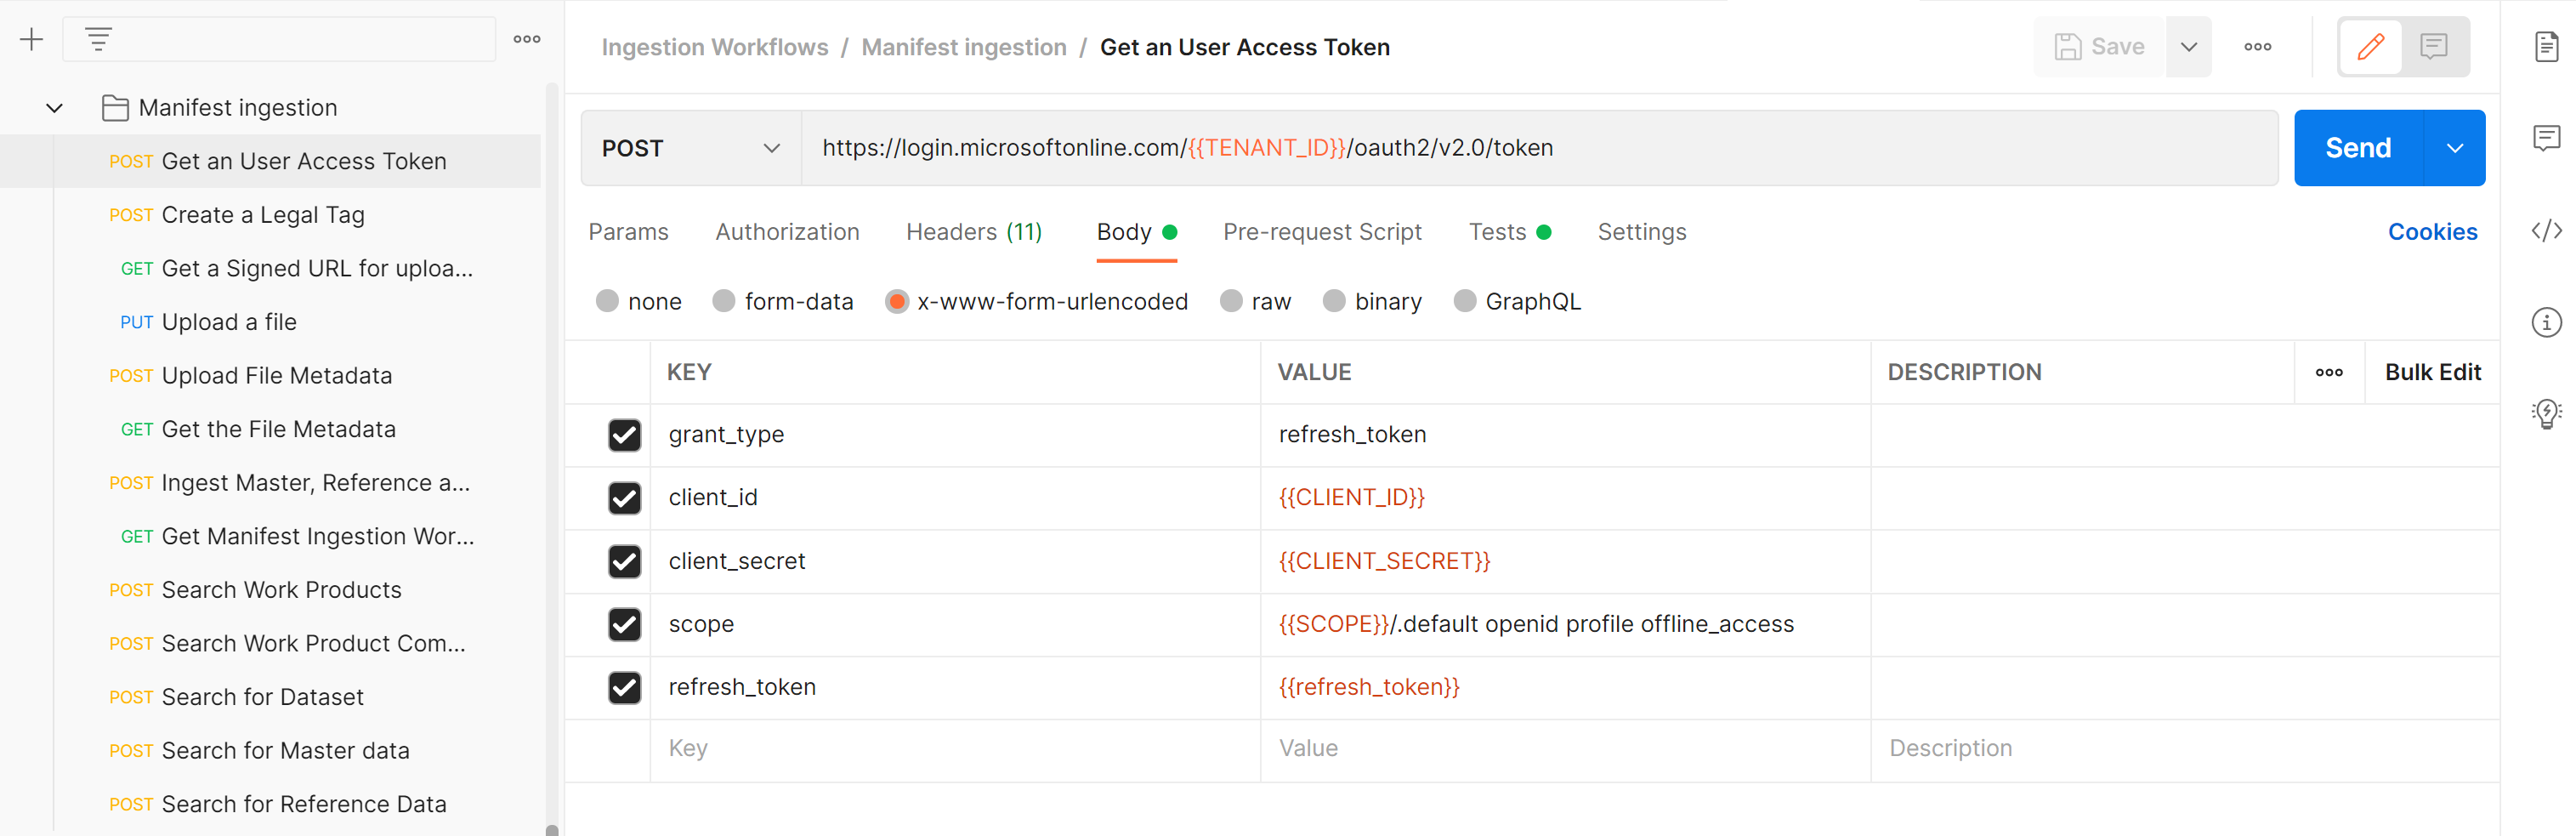Open the Pre-request Script tab

(x=1321, y=231)
